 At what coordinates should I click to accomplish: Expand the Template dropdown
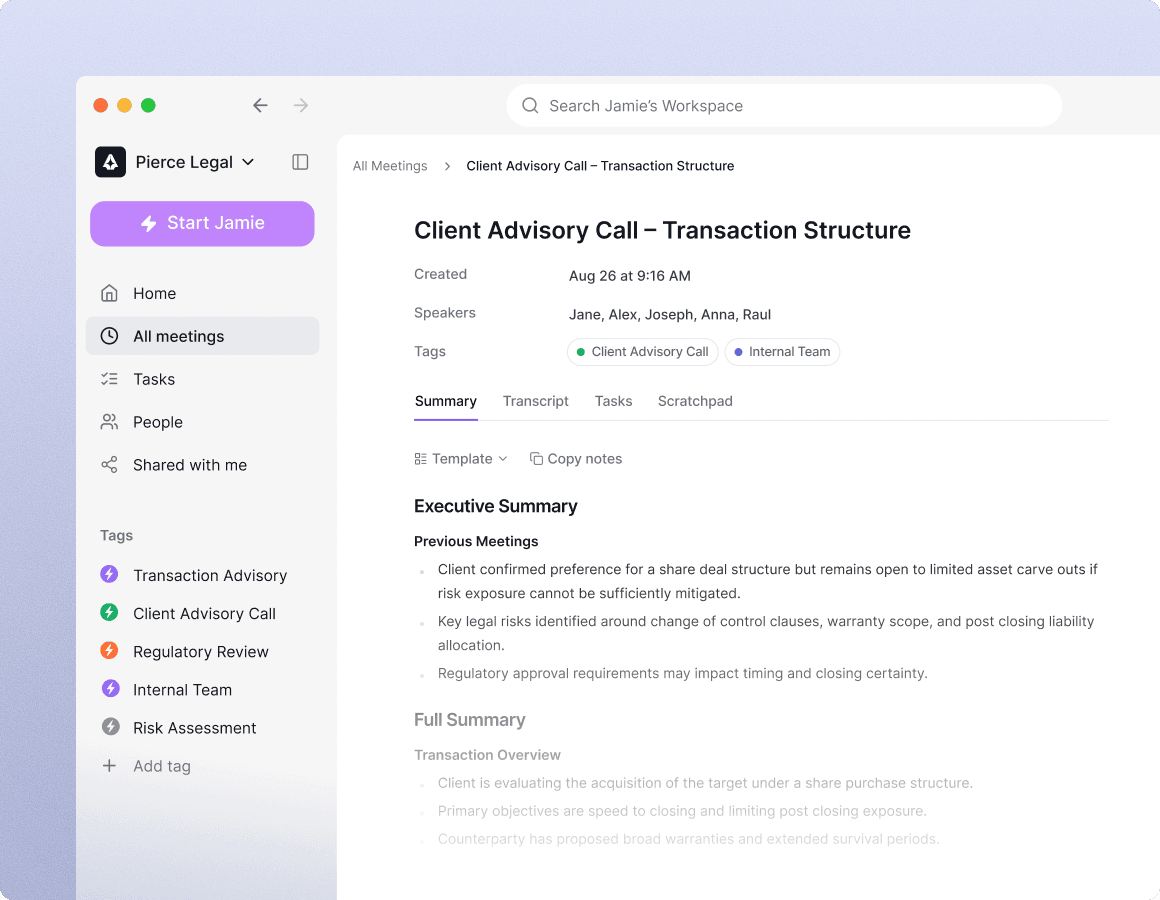click(461, 459)
